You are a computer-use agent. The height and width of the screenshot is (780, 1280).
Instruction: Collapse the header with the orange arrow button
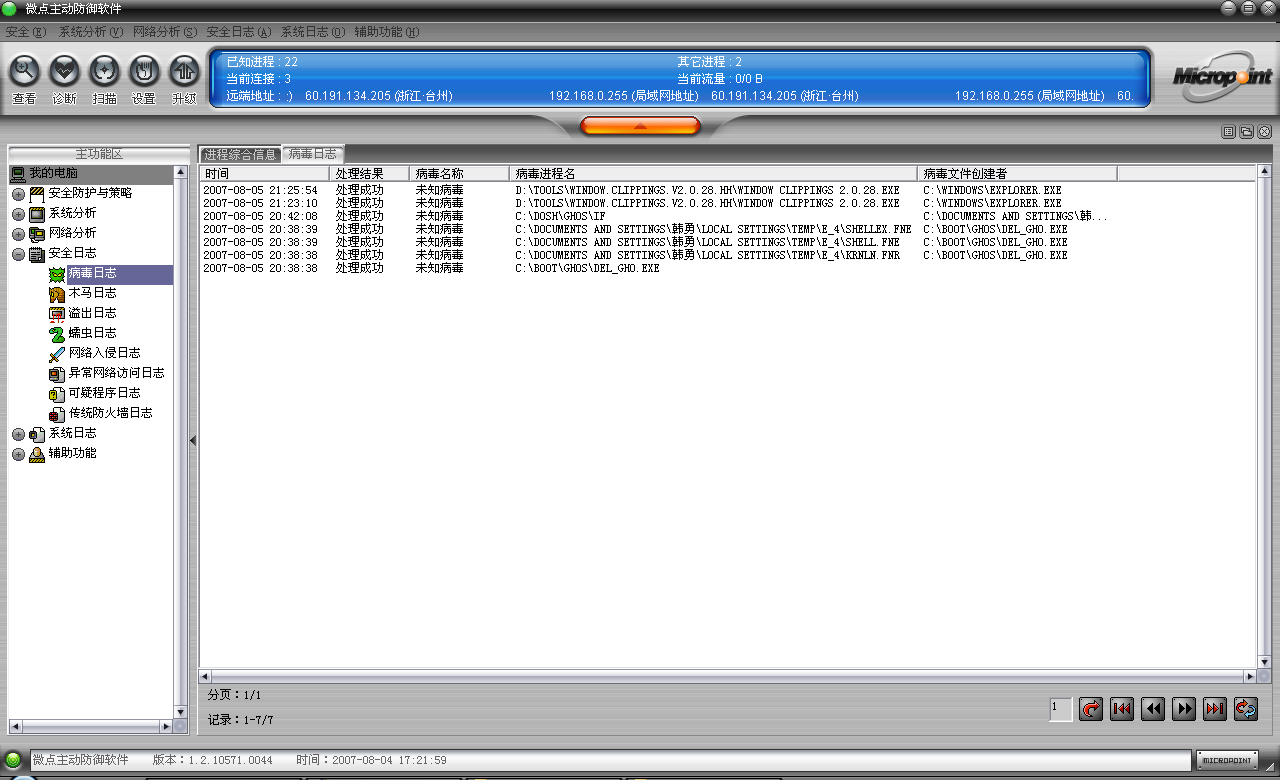coord(640,126)
